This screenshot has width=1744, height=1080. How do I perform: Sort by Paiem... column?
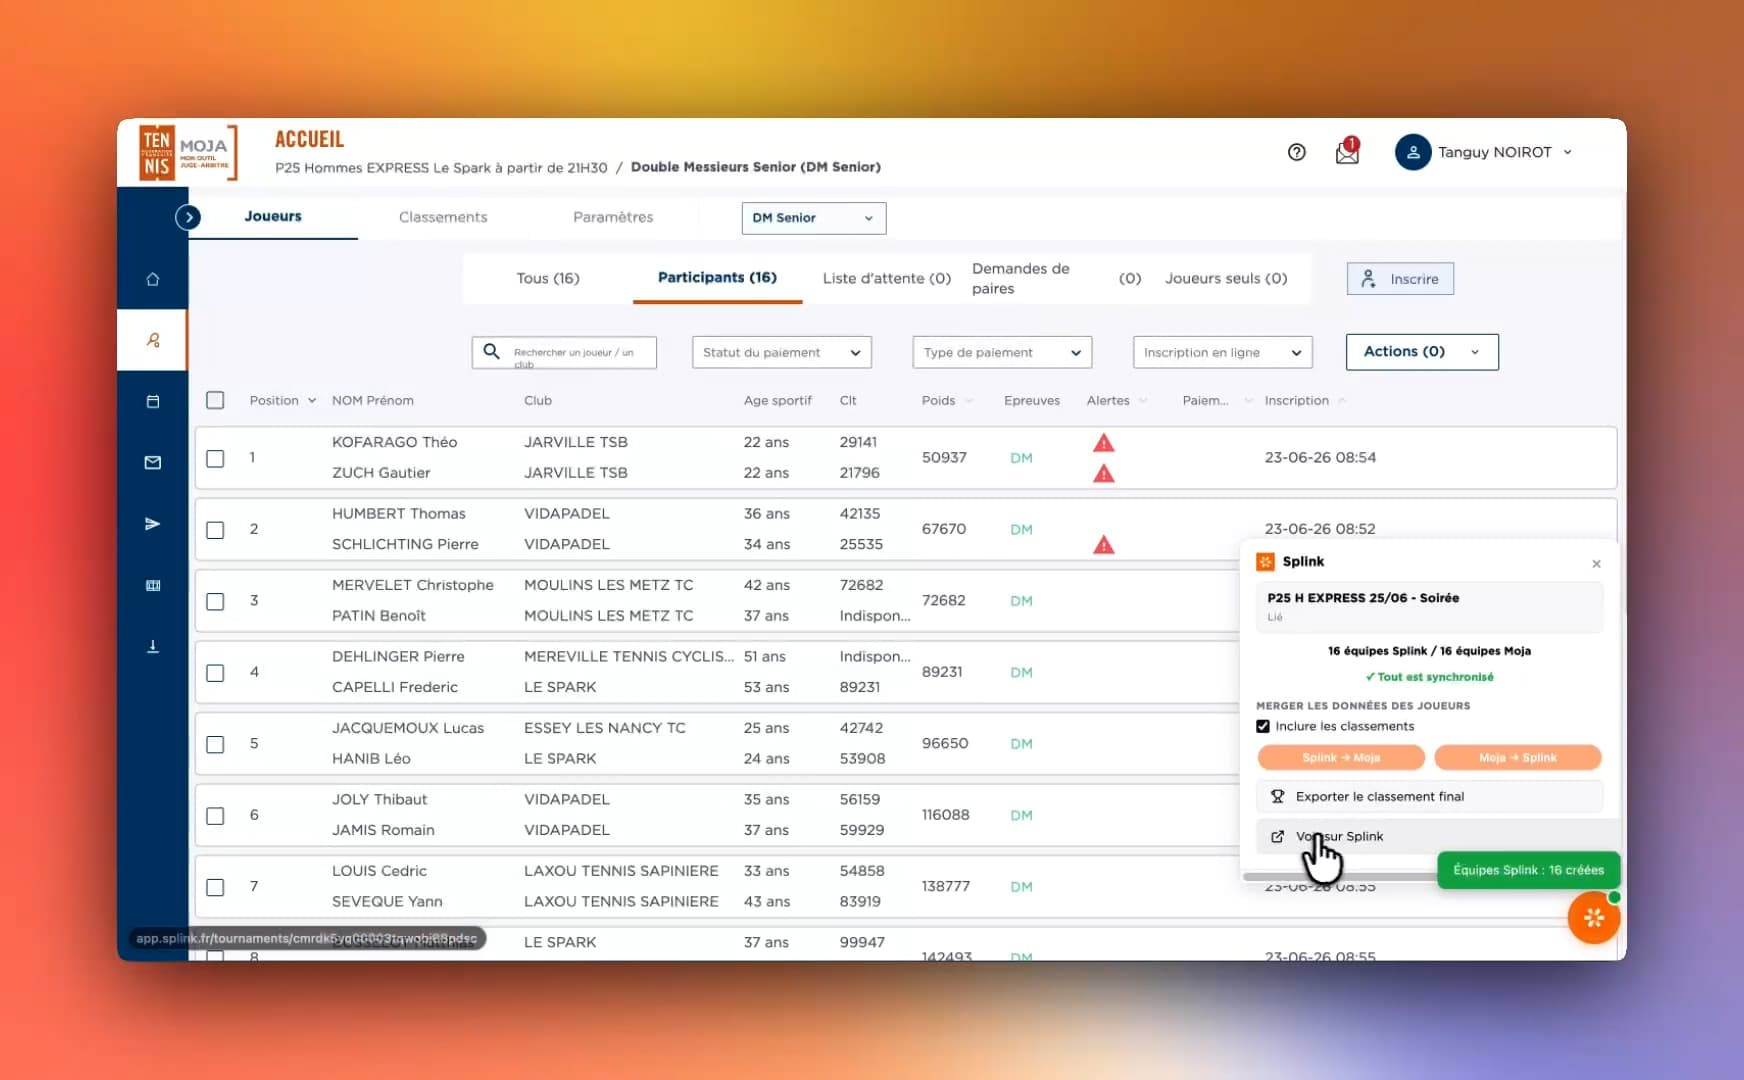[x=1217, y=400]
